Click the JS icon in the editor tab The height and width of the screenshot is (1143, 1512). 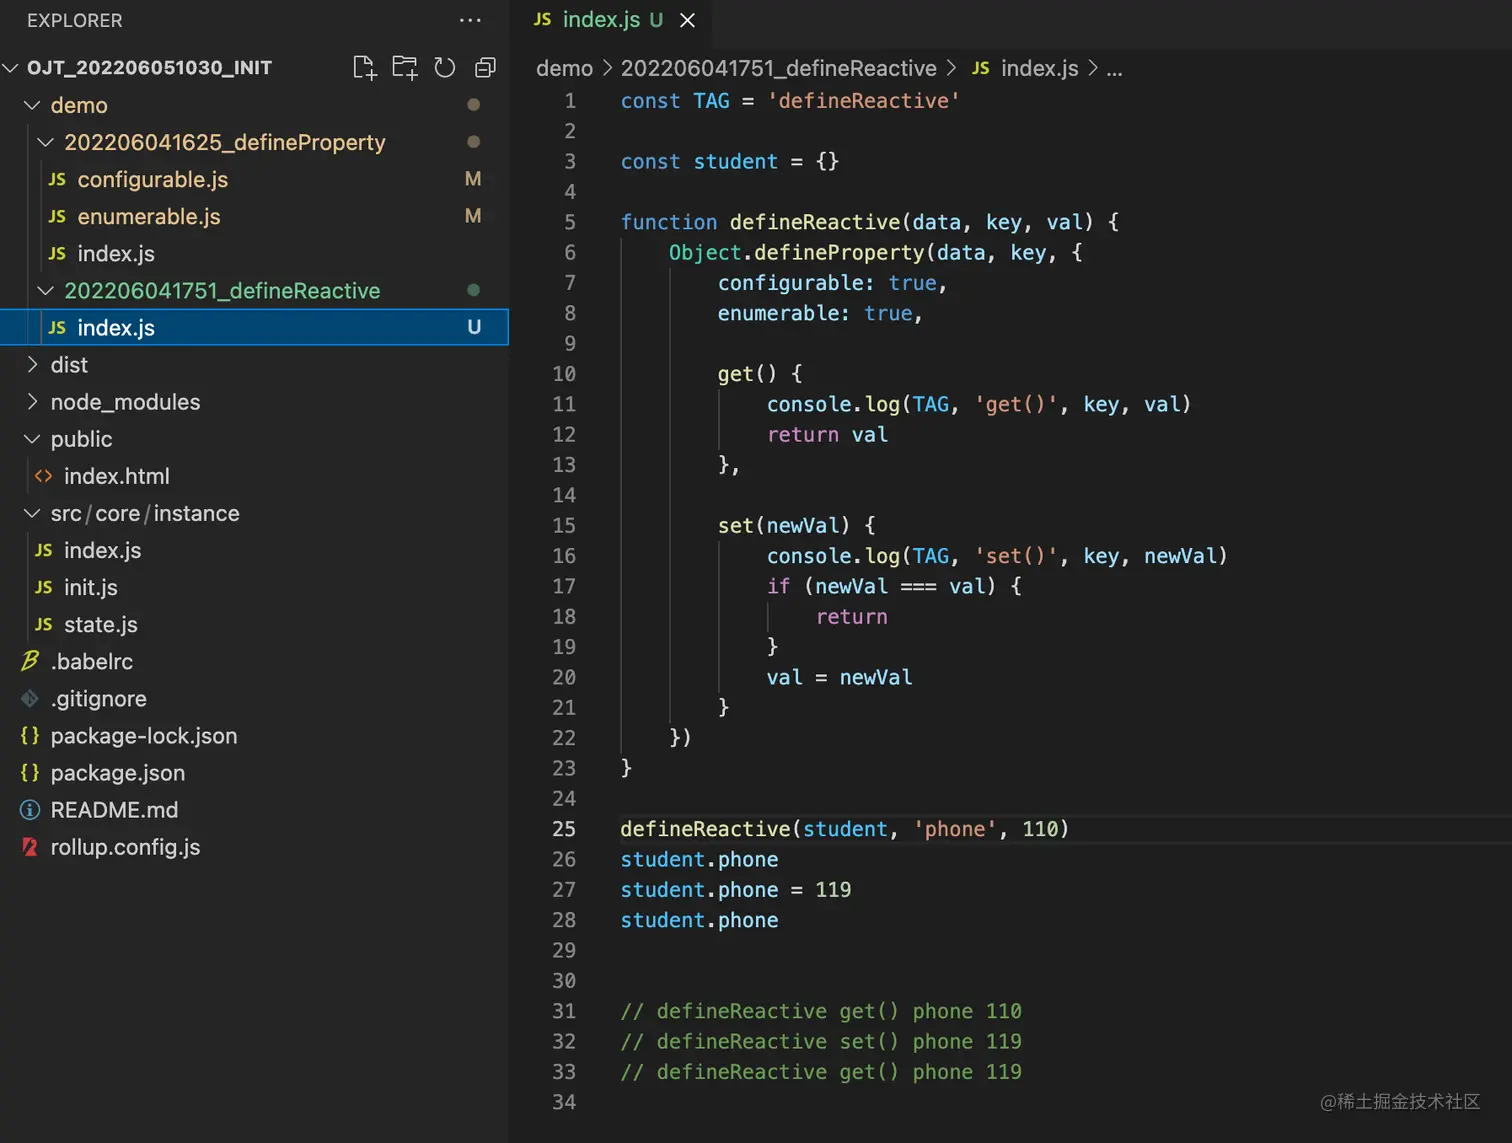pyautogui.click(x=542, y=20)
